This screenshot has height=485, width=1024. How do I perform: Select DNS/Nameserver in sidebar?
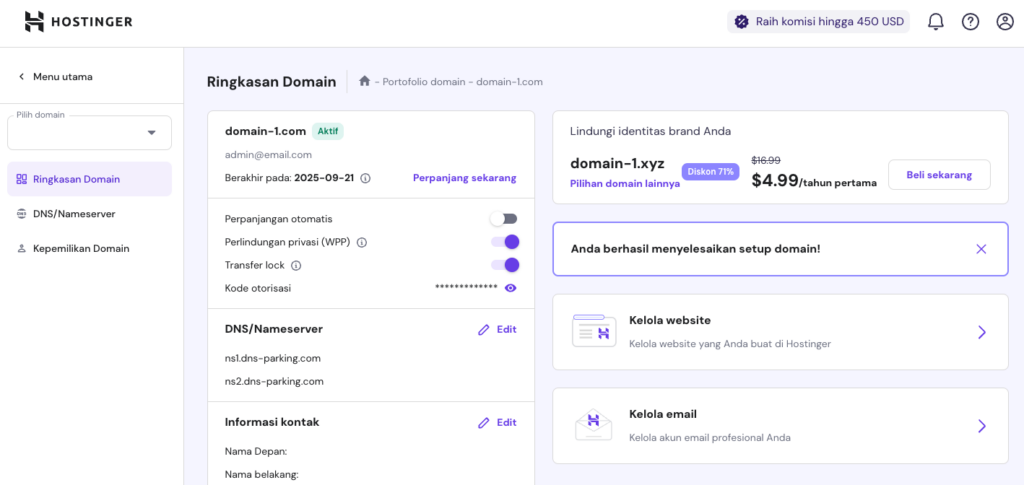[89, 213]
